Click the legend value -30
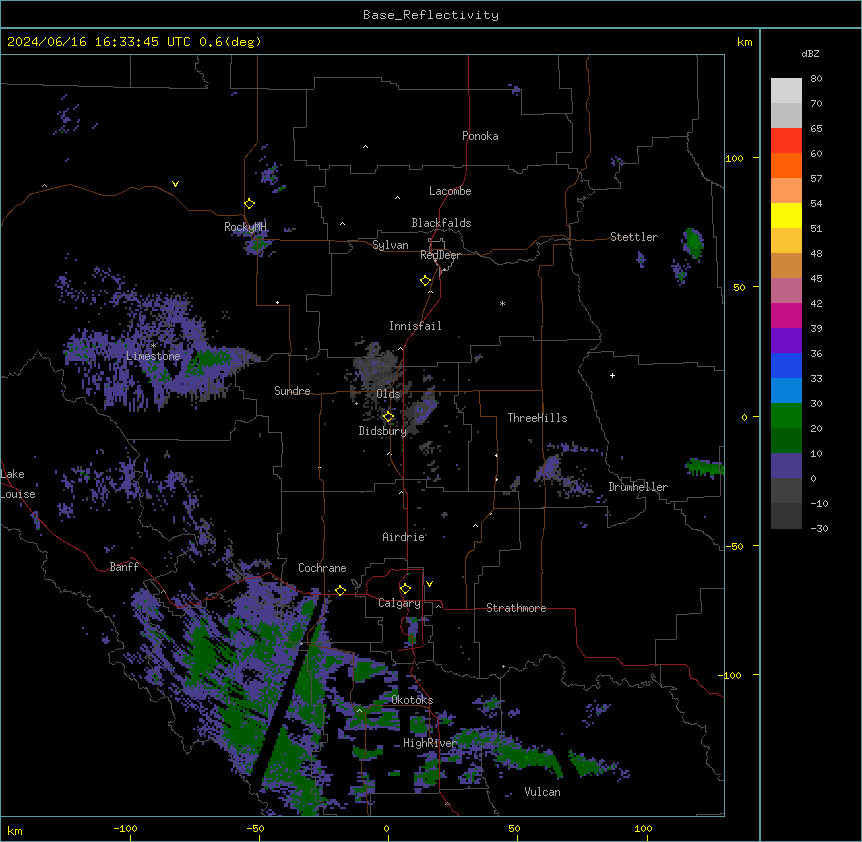The width and height of the screenshot is (862, 842). point(819,529)
